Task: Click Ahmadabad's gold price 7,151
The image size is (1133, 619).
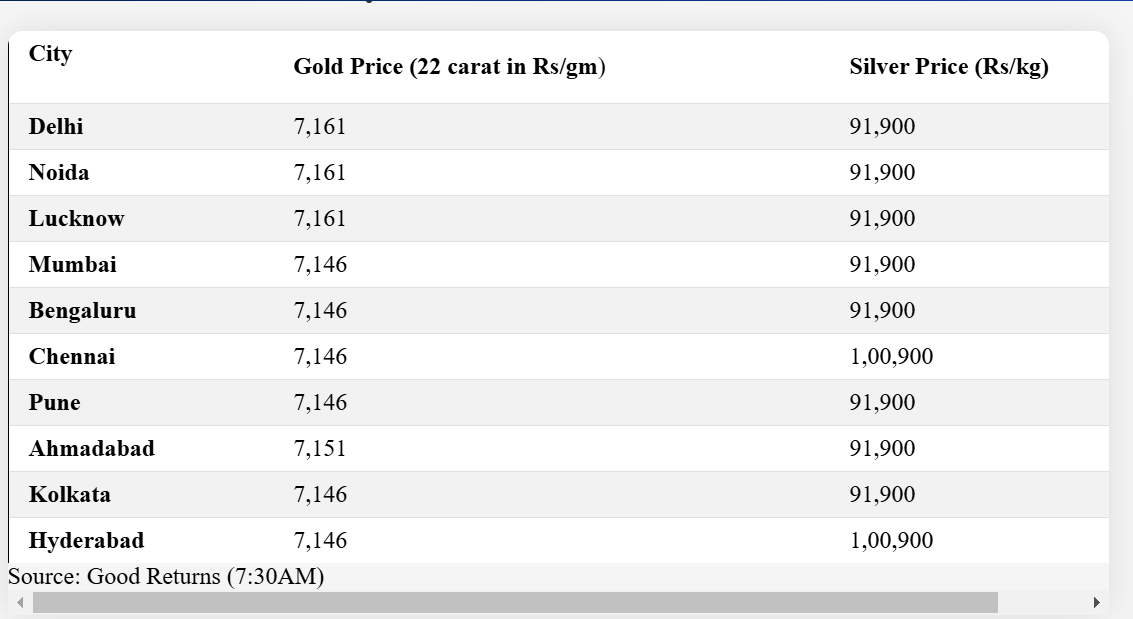Action: click(x=320, y=449)
